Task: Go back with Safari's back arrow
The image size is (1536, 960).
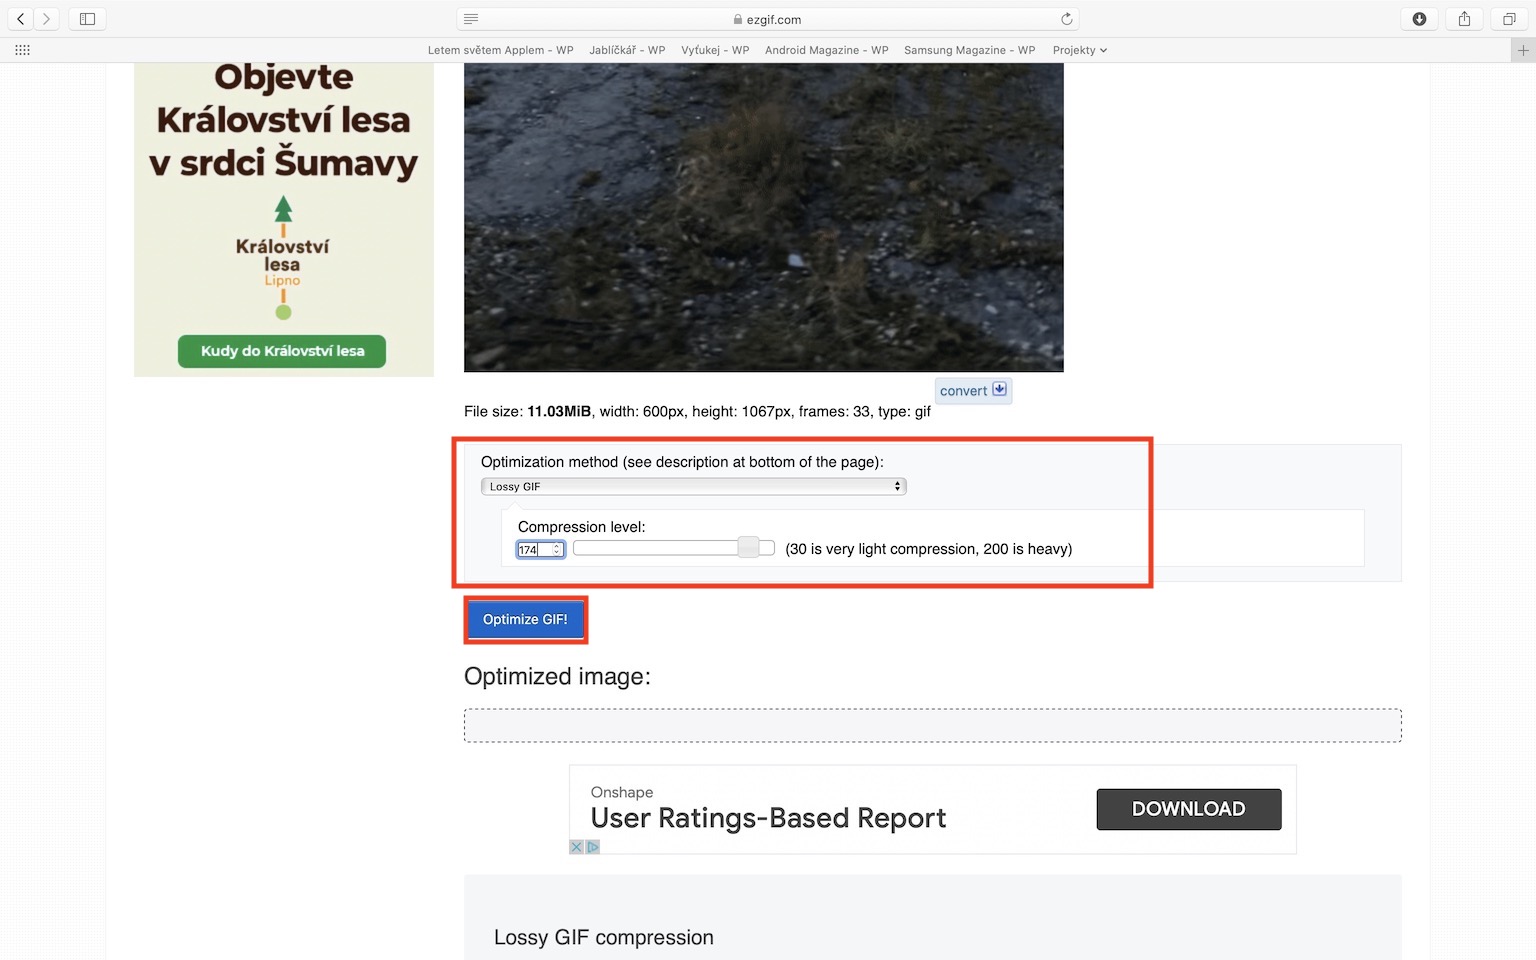Action: 20,19
